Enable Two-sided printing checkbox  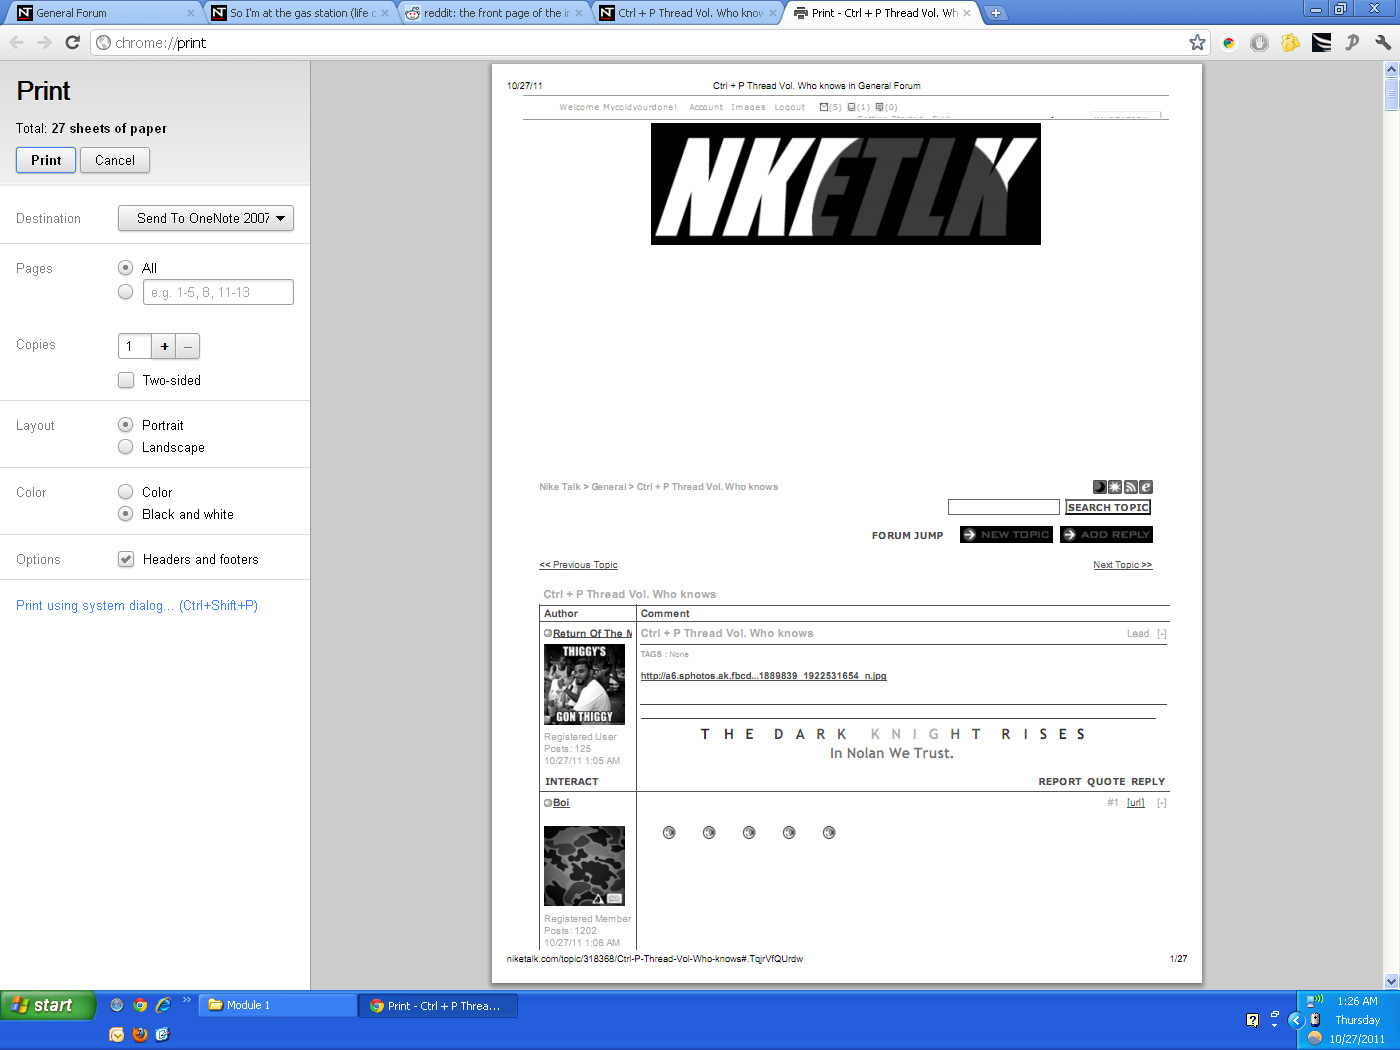click(126, 380)
